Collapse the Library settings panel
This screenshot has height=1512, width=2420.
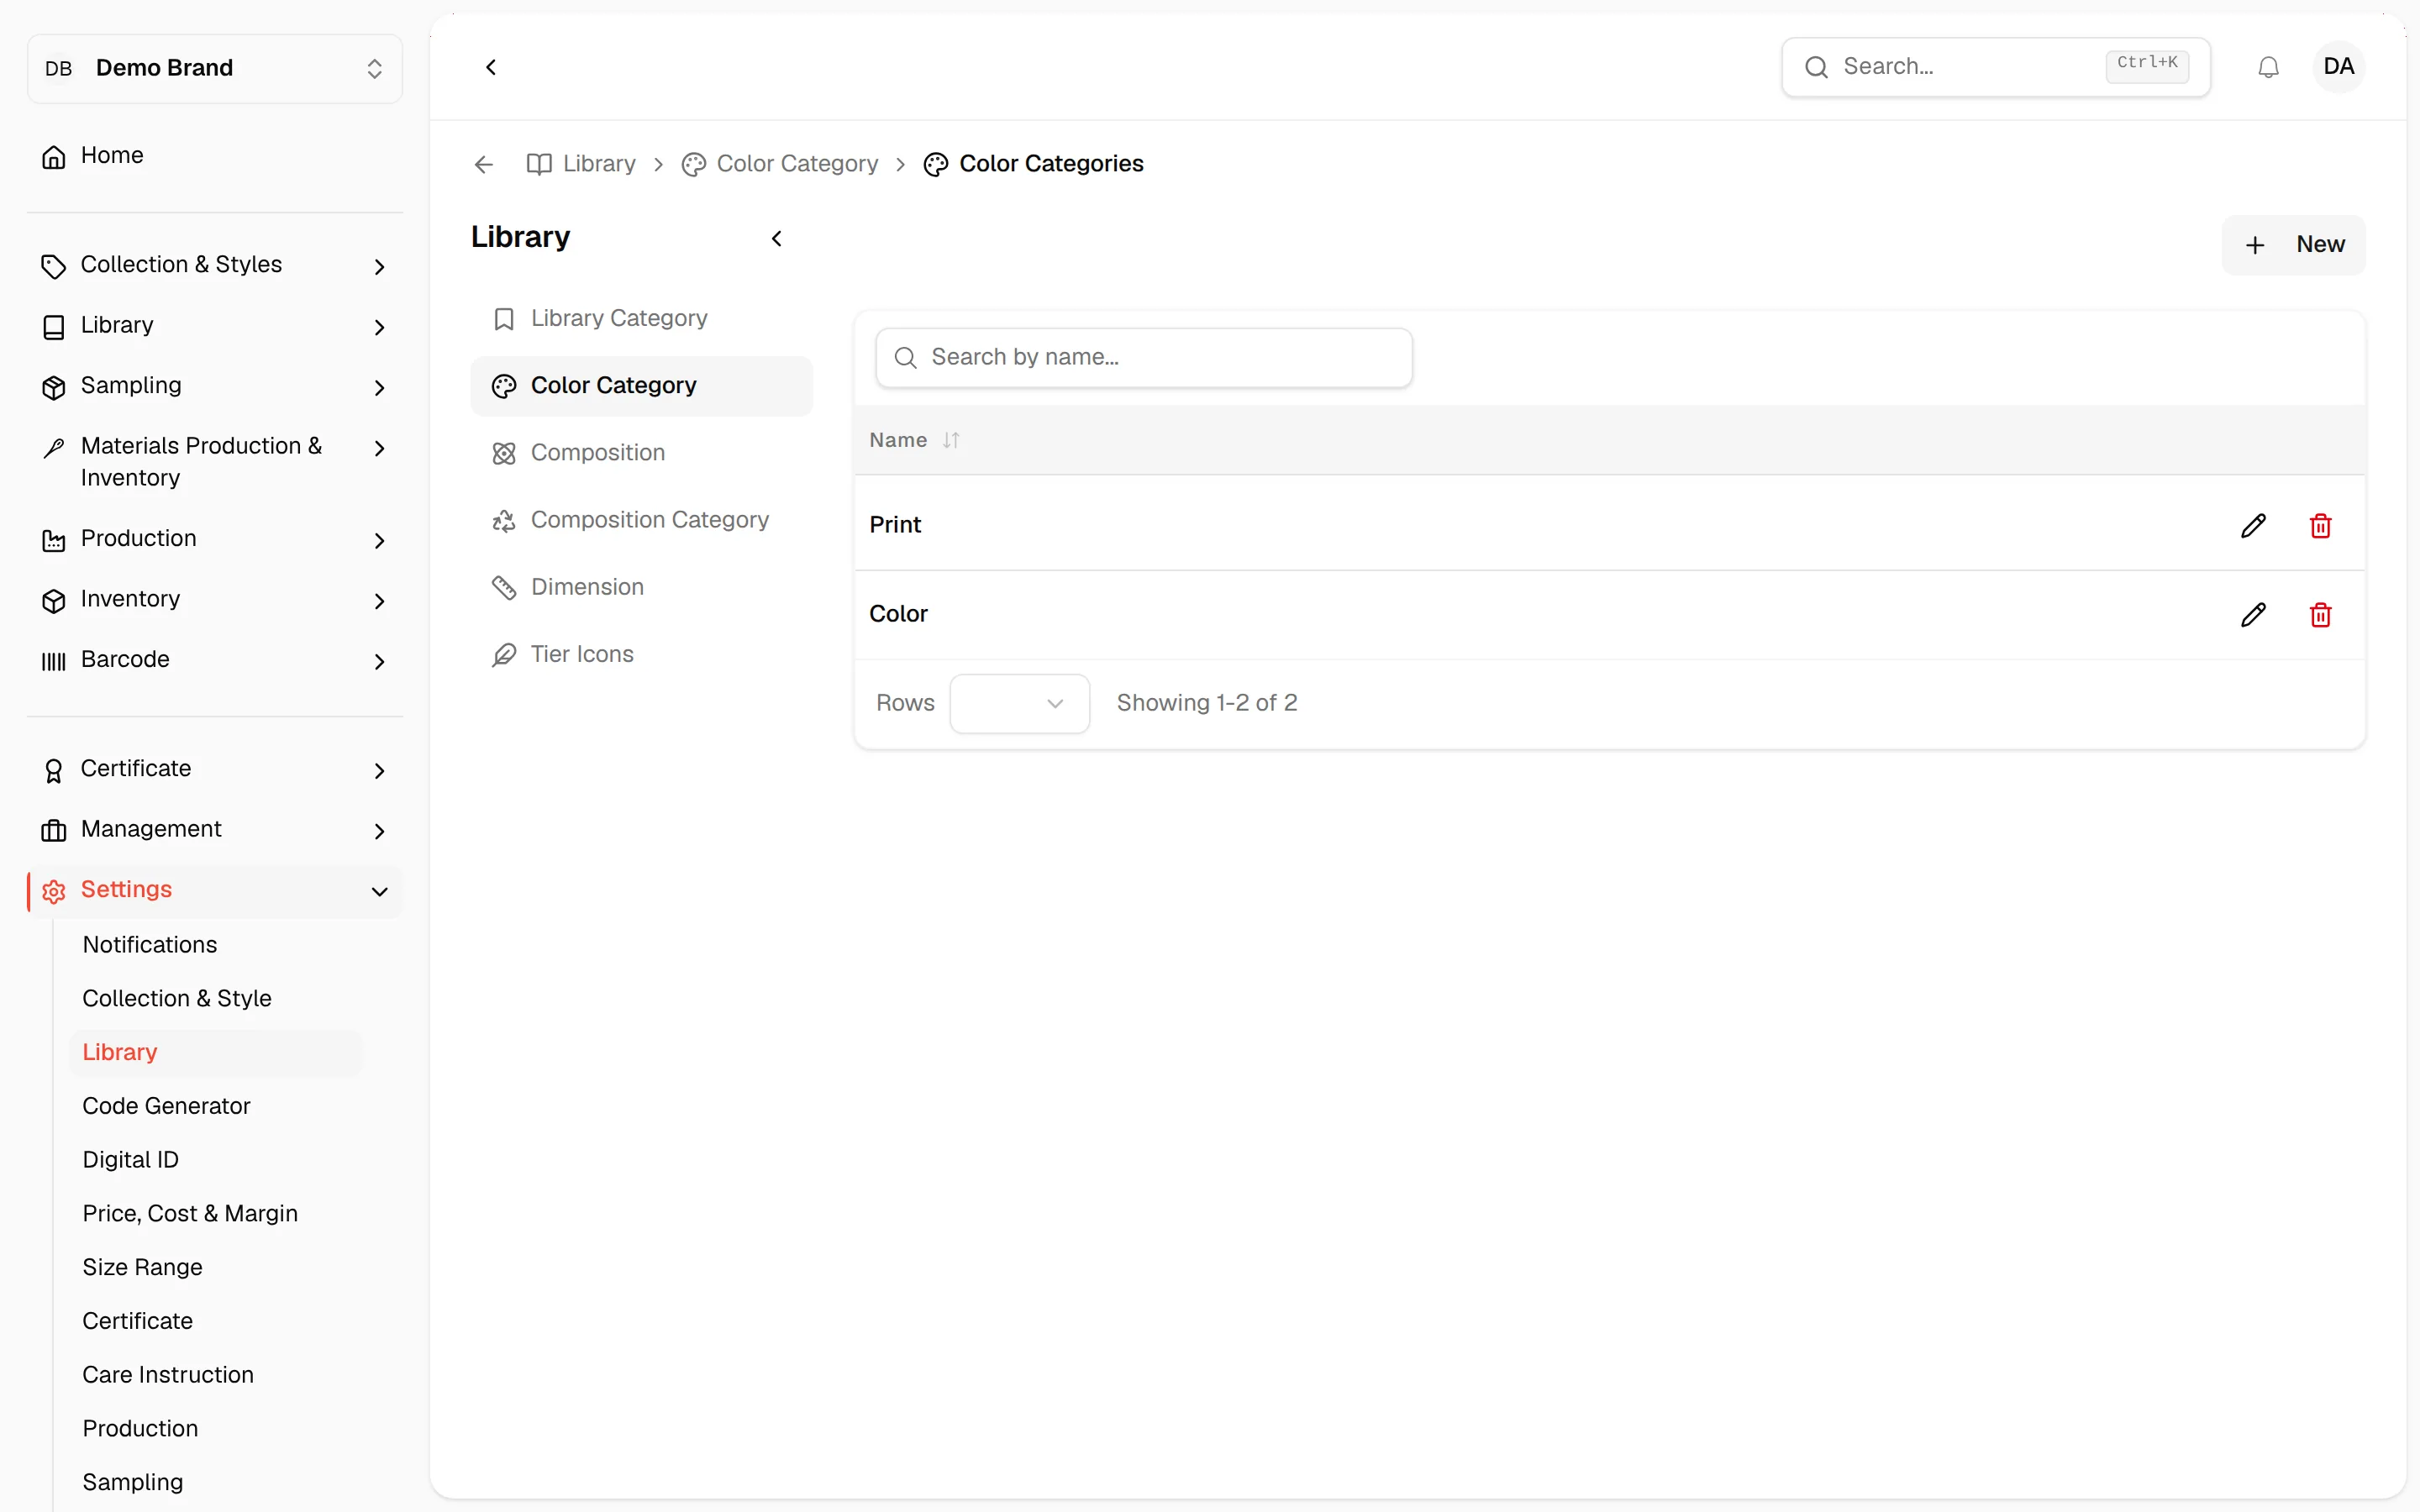click(x=777, y=238)
